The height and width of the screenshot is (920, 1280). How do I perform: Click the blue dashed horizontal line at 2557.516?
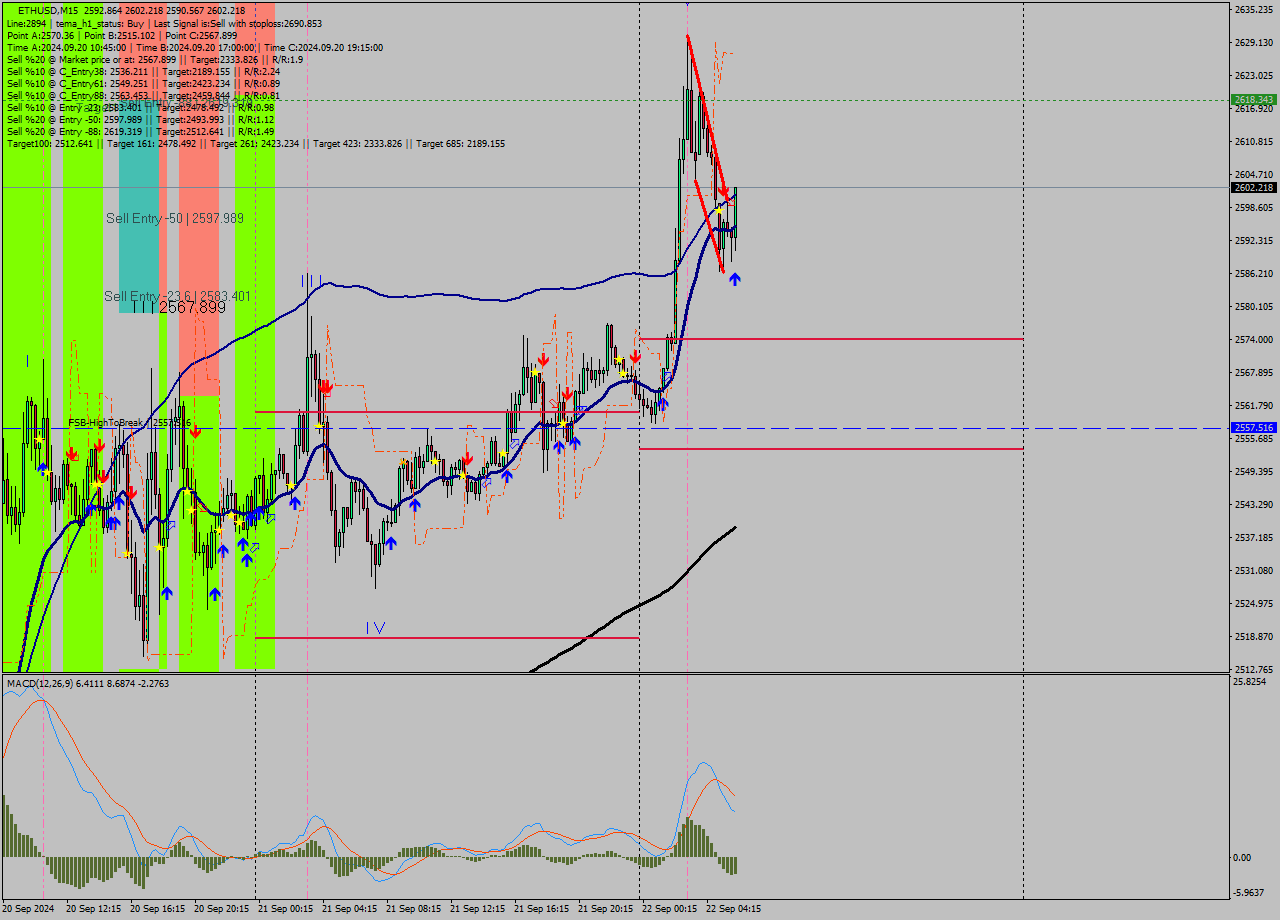coord(900,428)
